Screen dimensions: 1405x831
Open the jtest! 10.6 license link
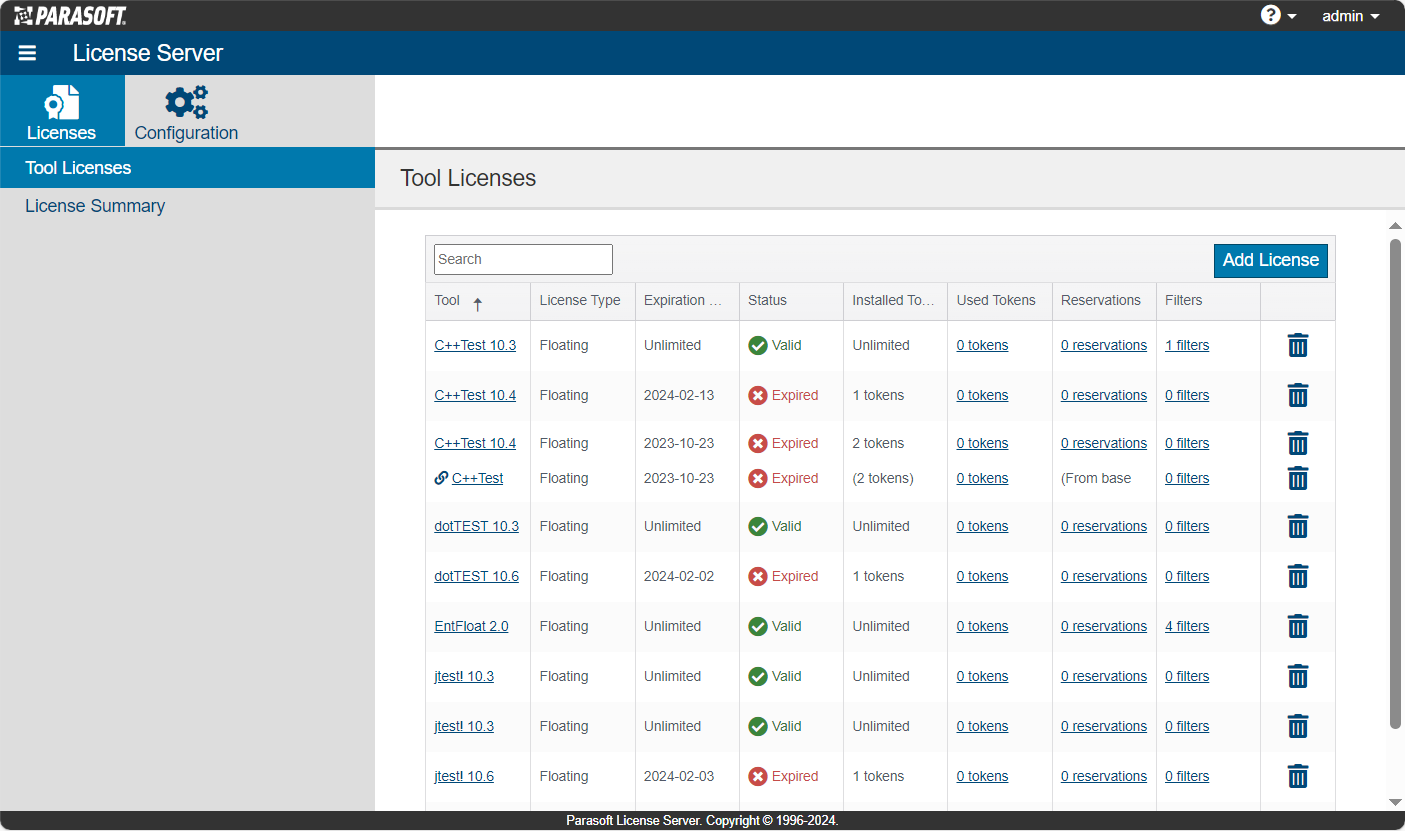(464, 776)
